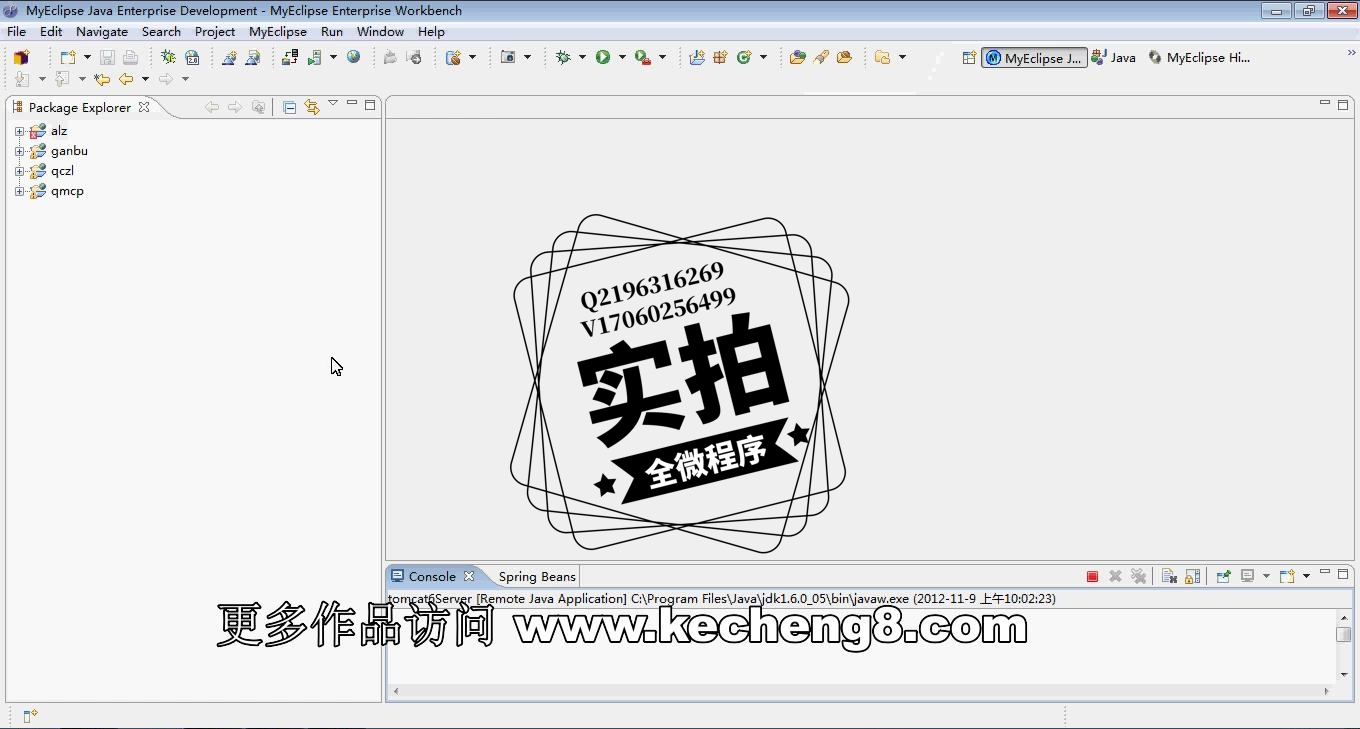Open the File menu
The width and height of the screenshot is (1360, 729).
pyautogui.click(x=16, y=31)
